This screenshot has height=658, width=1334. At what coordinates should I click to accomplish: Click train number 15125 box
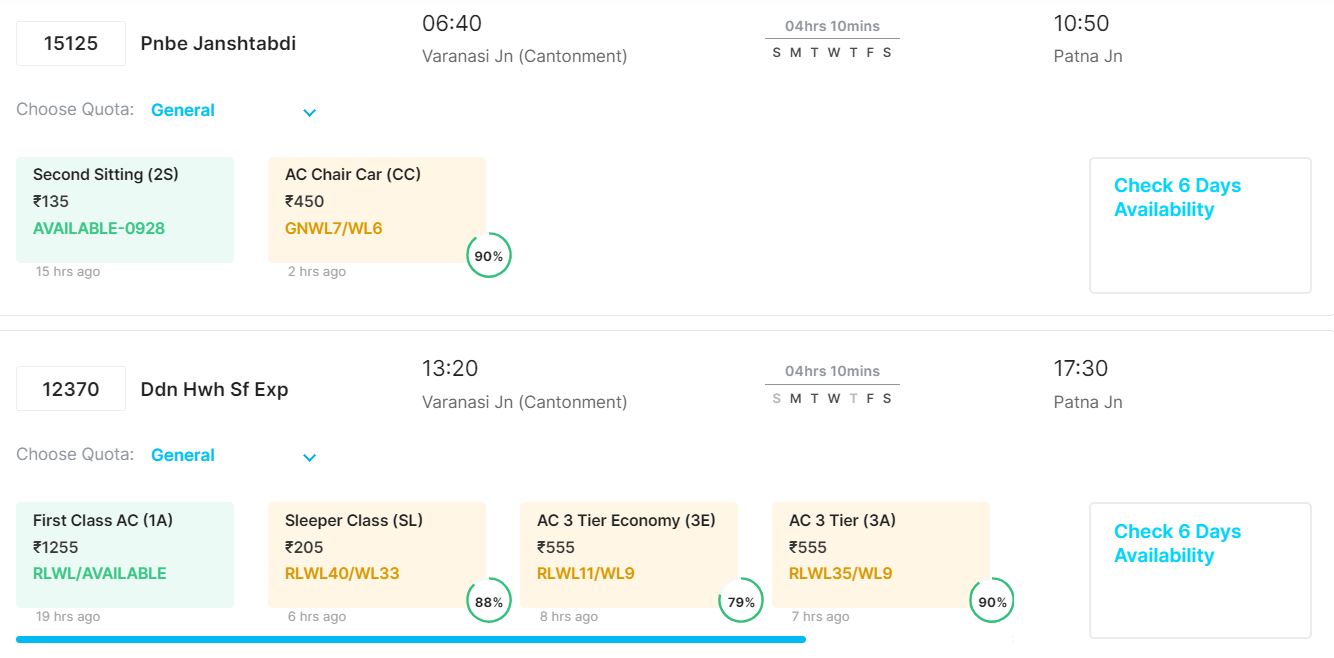point(71,44)
